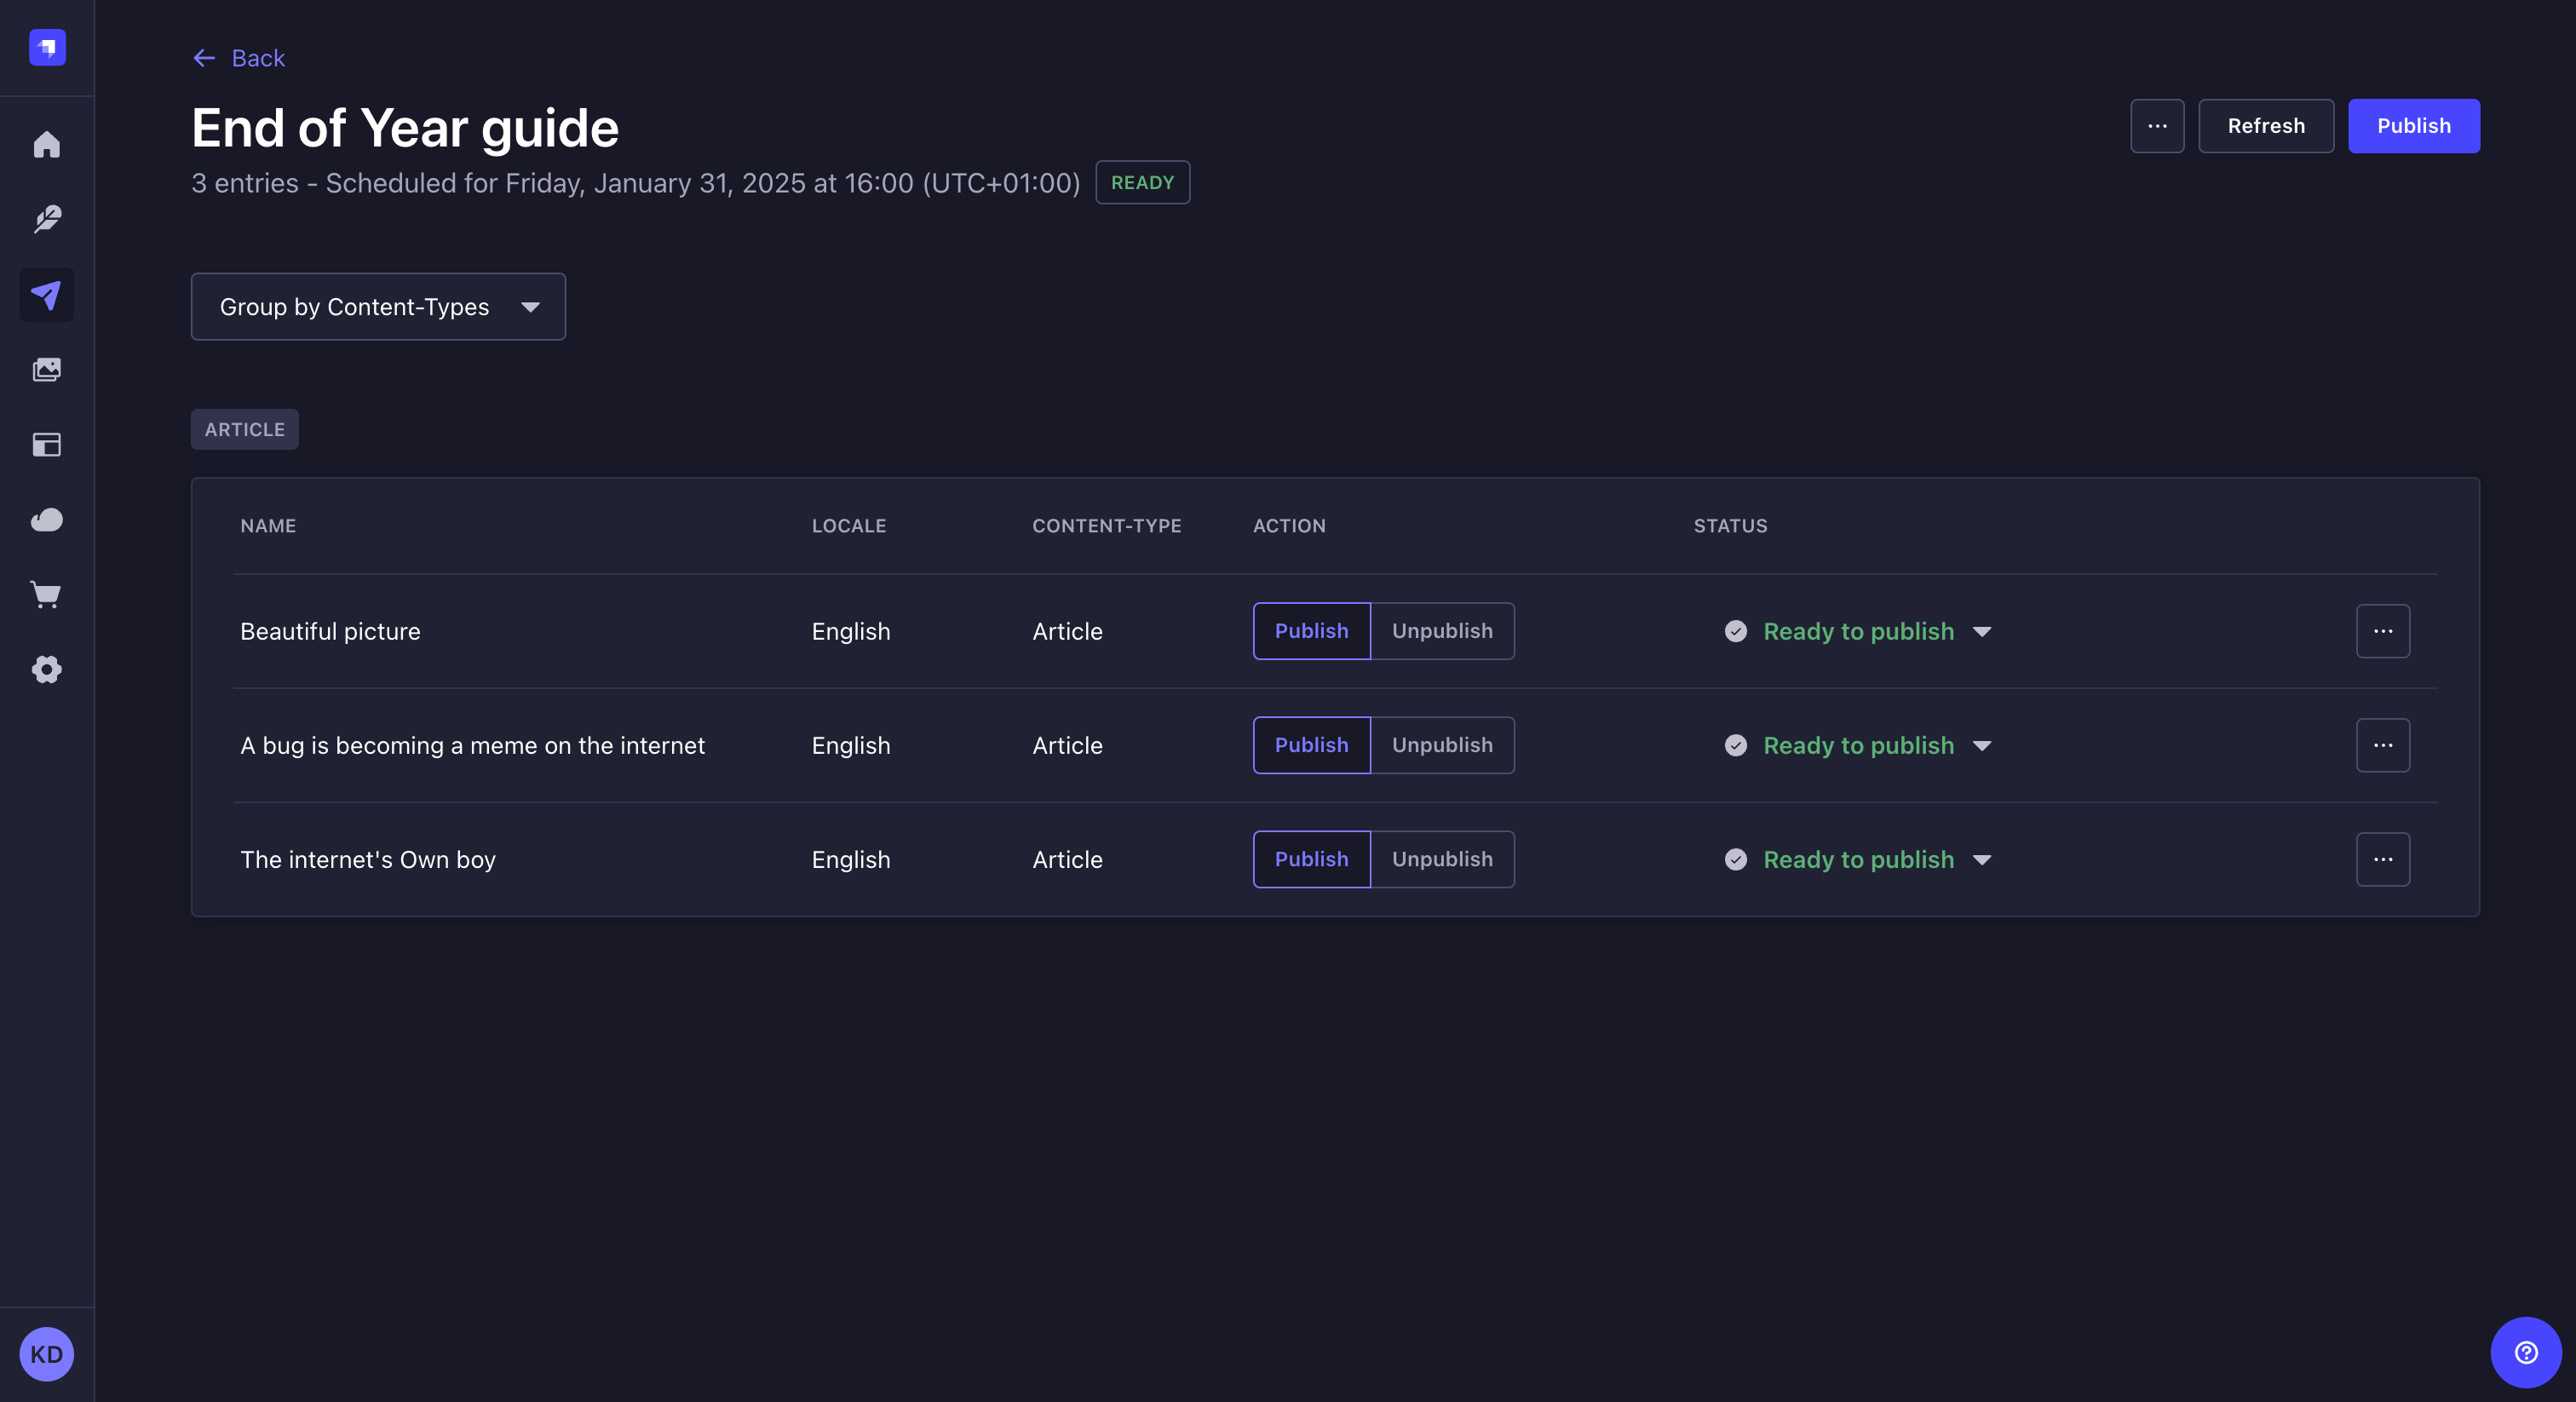Open Content Manager feather icon
Image resolution: width=2576 pixels, height=1402 pixels.
point(46,219)
